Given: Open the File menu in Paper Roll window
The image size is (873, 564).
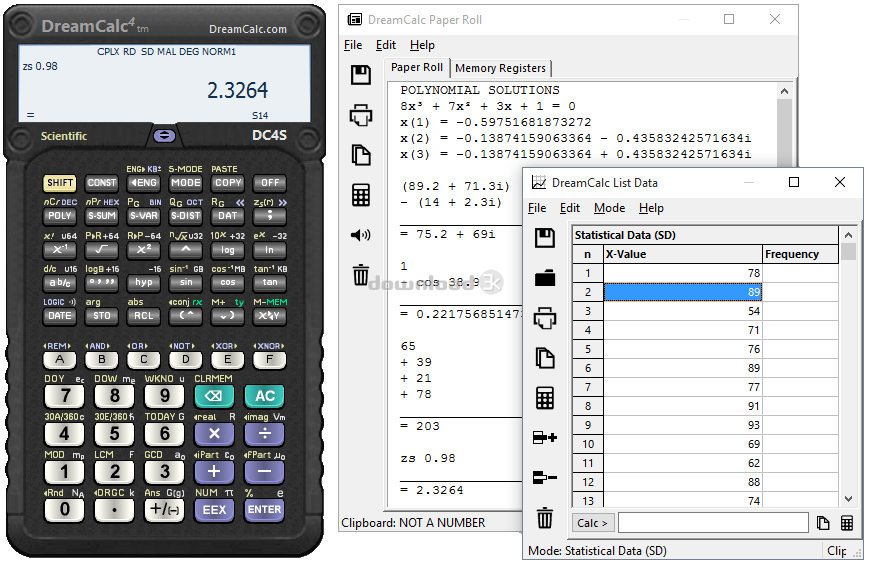Looking at the screenshot, I should click(353, 45).
